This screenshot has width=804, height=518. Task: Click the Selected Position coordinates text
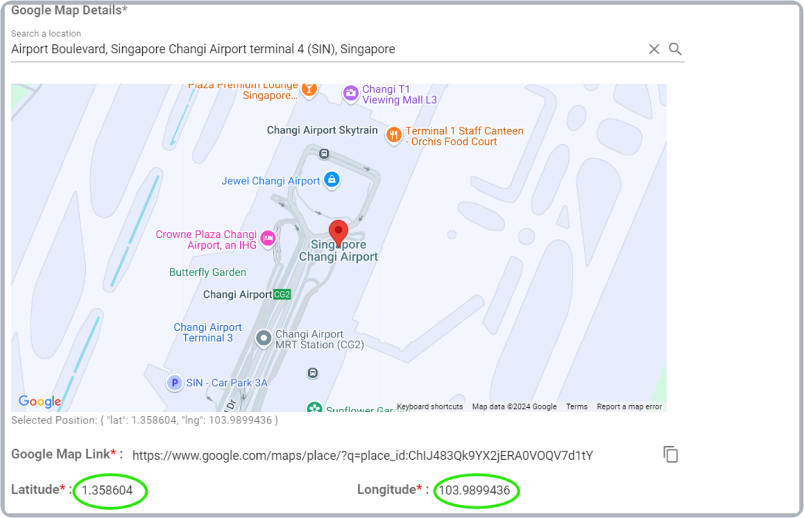(x=145, y=421)
